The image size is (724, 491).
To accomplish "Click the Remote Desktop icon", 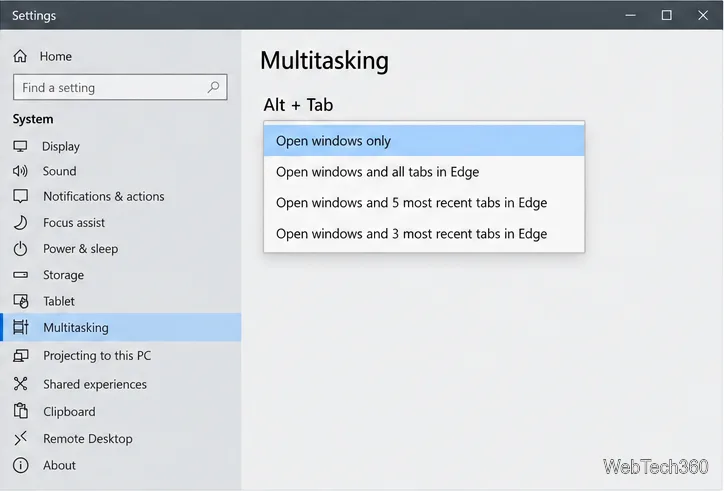I will 20,438.
